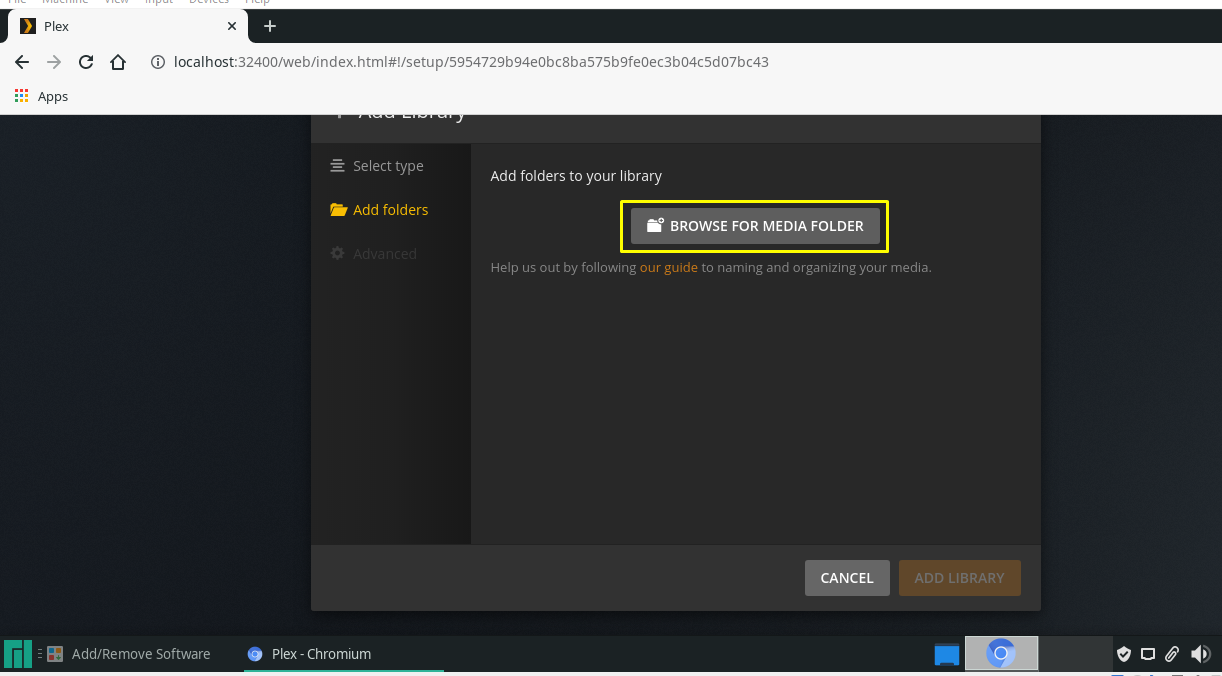Open the Apps bookmarks shortcut

coord(41,96)
